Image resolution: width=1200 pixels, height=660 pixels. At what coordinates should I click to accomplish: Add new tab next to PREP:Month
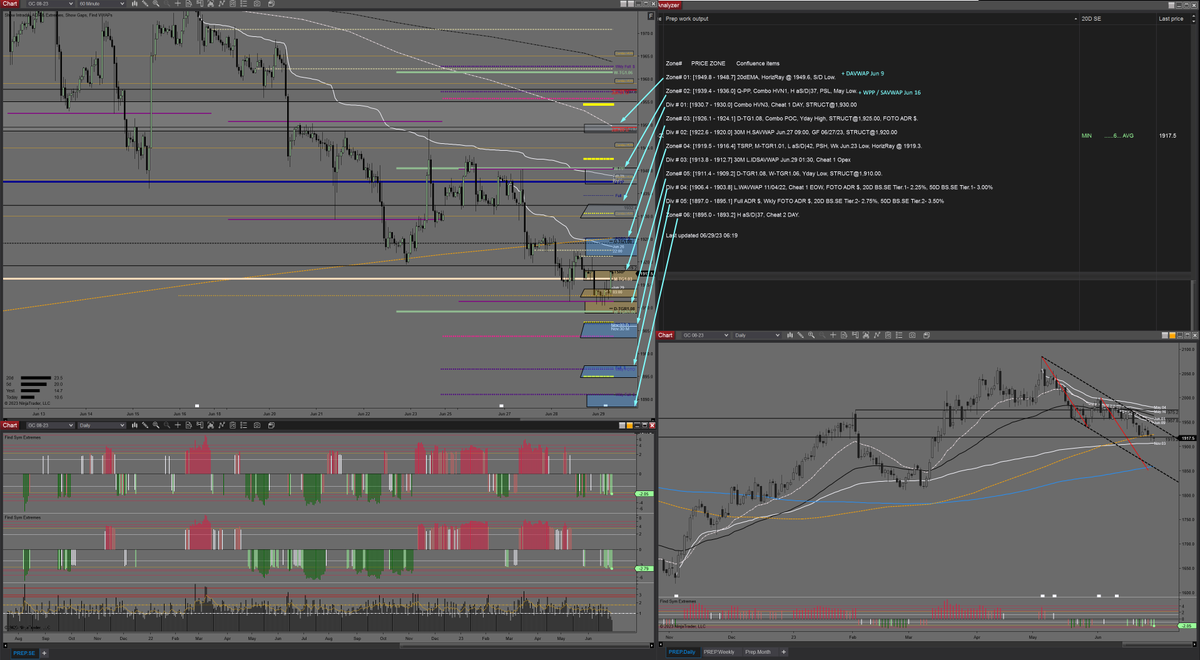coord(784,652)
